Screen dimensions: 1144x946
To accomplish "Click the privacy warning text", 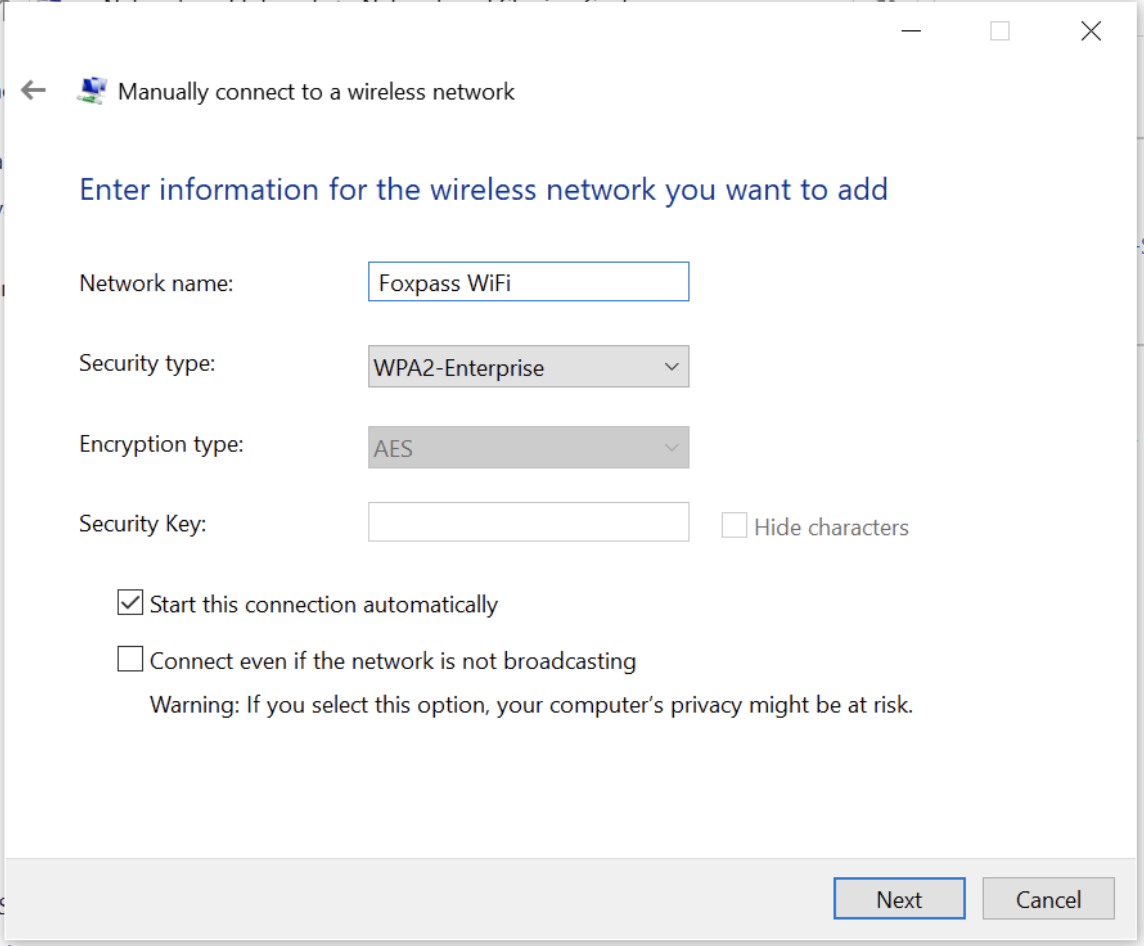I will 531,705.
